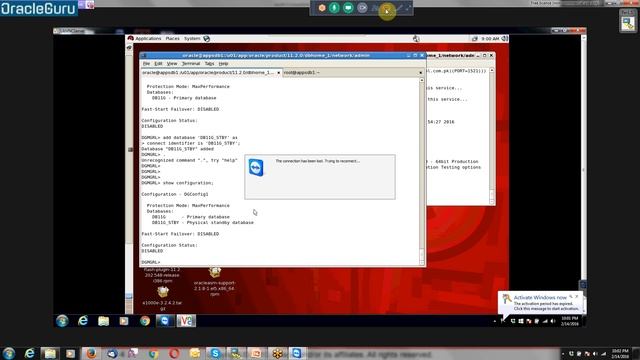The height and width of the screenshot is (360, 640).
Task: Click the e1000e tar.gz desktop file
Action: (x=162, y=299)
